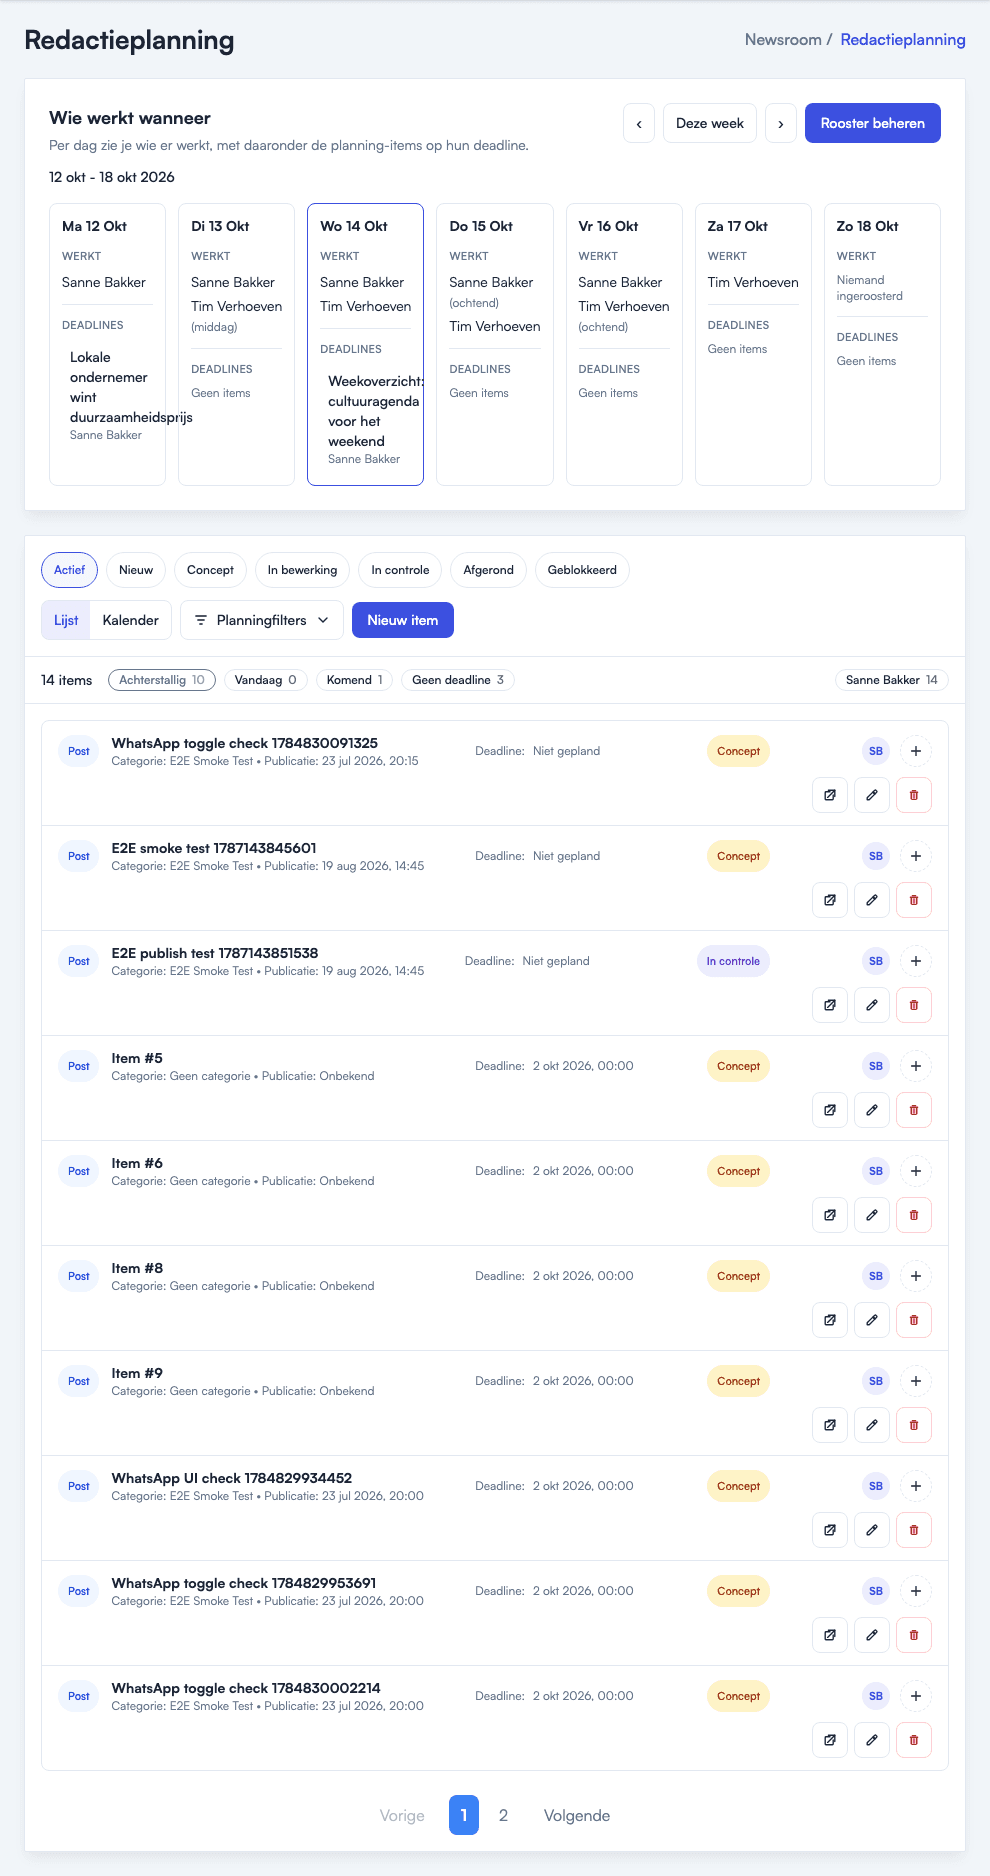Click the plus icon on the Item #9 row
Image resolution: width=990 pixels, height=1876 pixels.
click(916, 1381)
